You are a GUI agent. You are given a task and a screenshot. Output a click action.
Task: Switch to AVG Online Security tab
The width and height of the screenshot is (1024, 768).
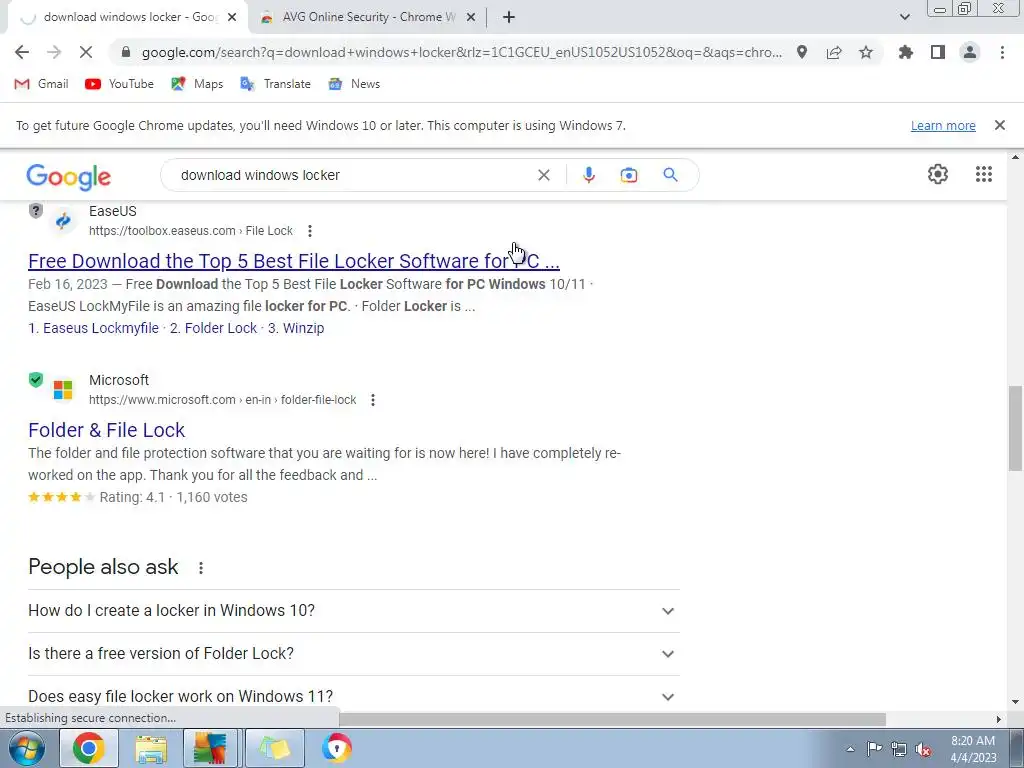[x=369, y=17]
